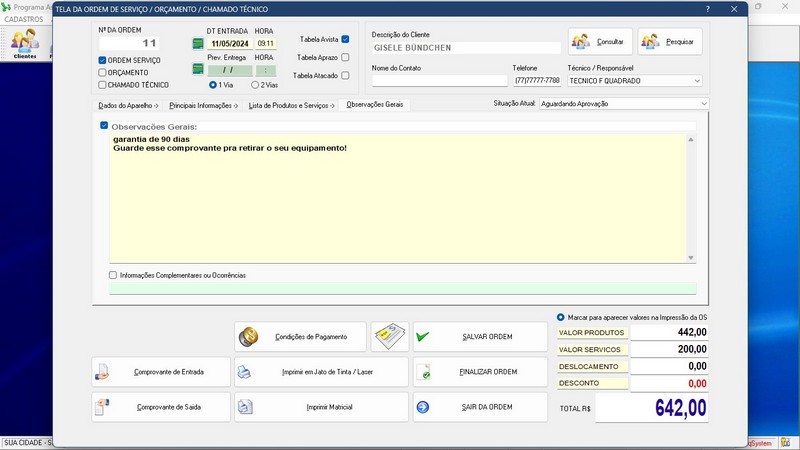The height and width of the screenshot is (450, 800).
Task: Open Clientes icon in background toolbar
Action: [x=25, y=43]
